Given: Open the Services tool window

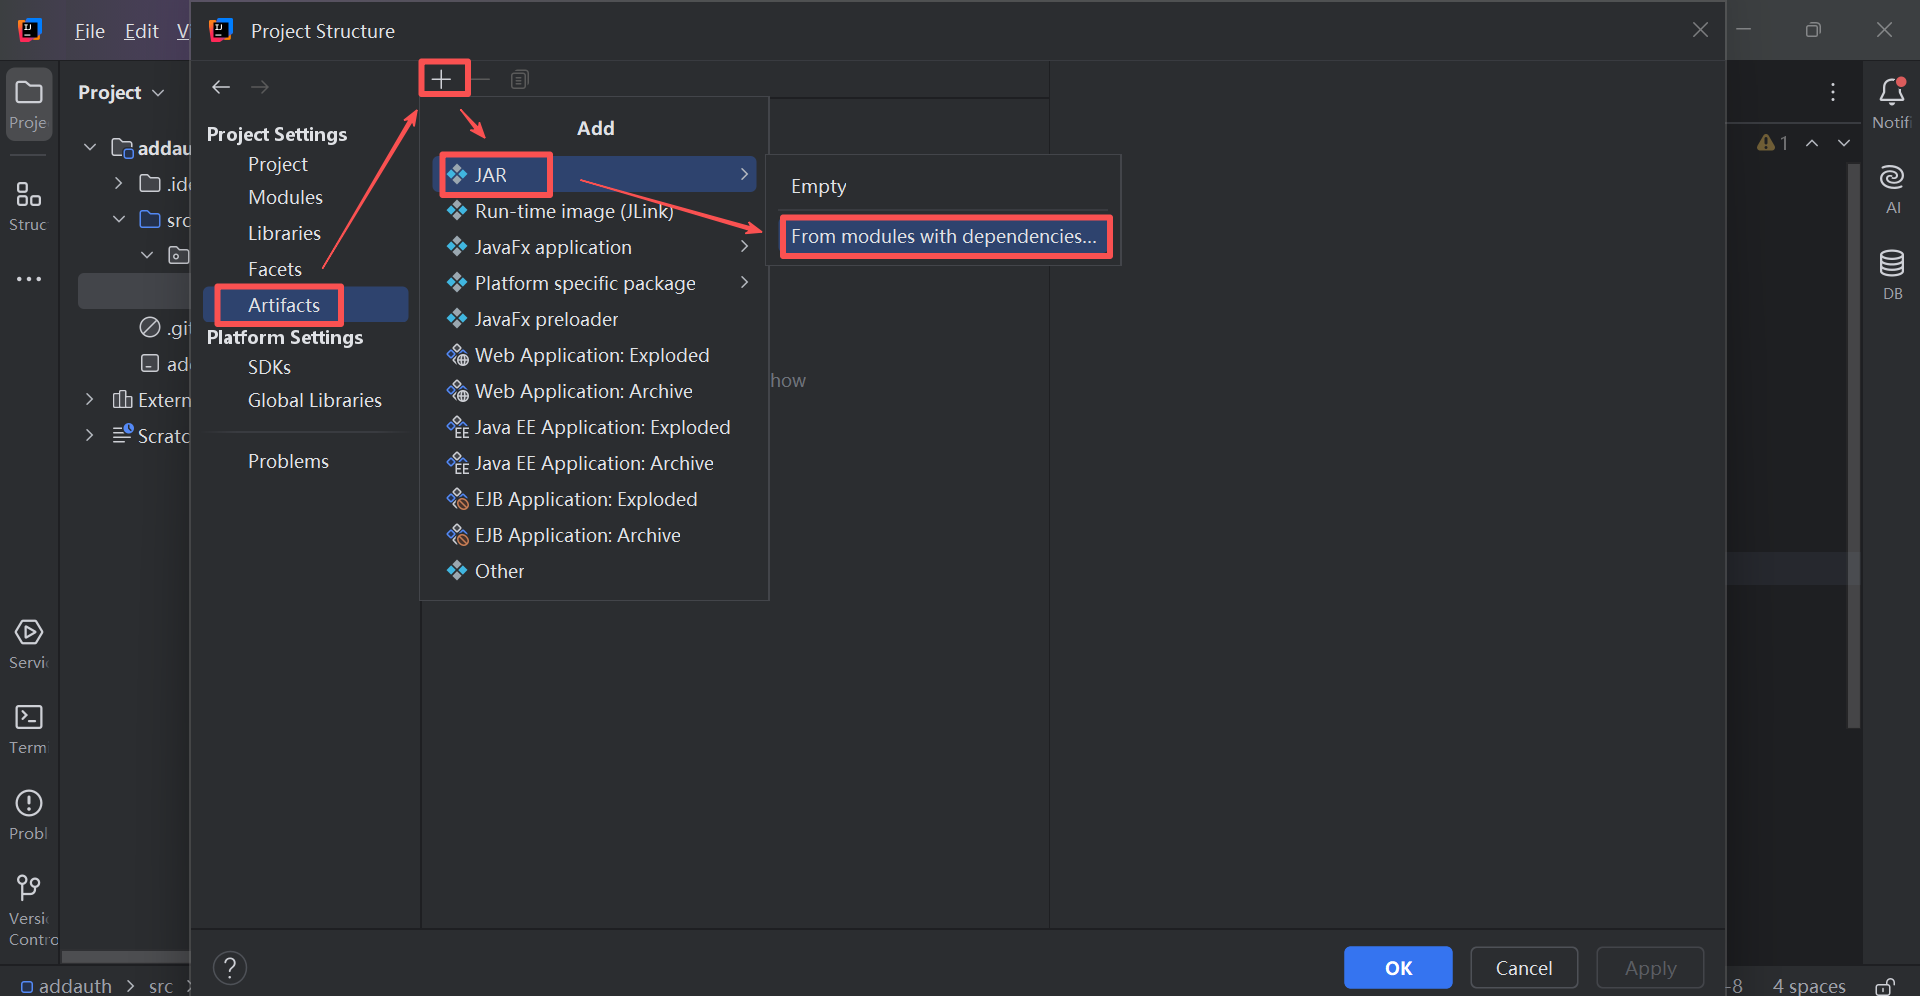Looking at the screenshot, I should point(29,633).
